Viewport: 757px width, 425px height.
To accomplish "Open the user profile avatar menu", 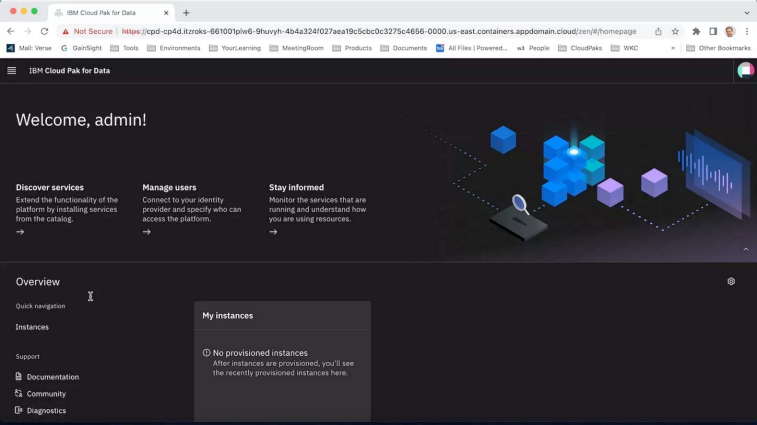I will coord(745,71).
